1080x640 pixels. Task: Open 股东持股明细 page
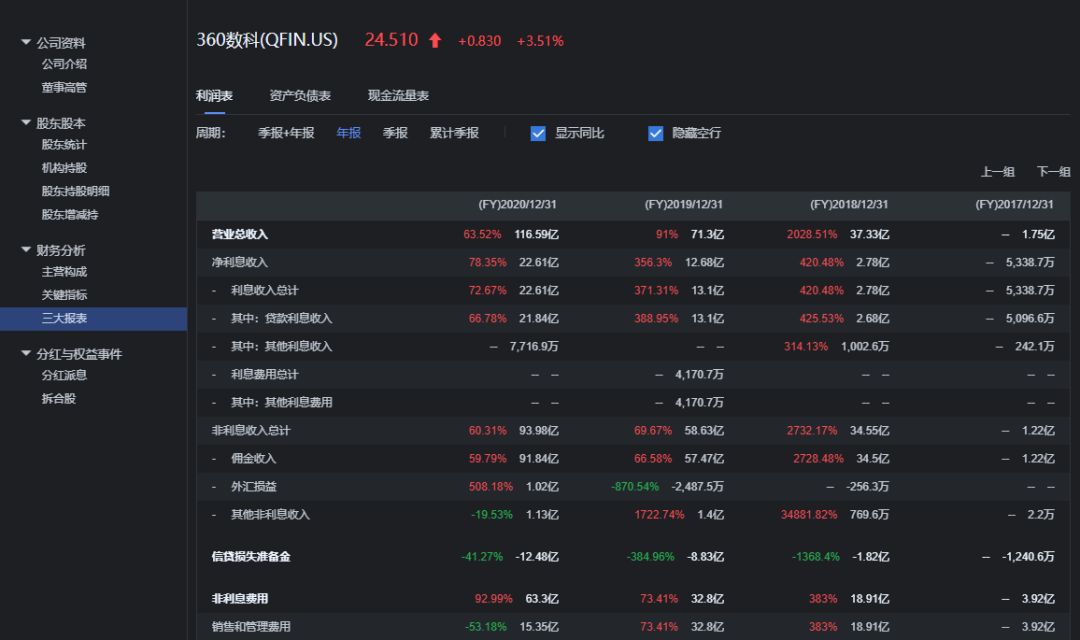click(x=76, y=192)
